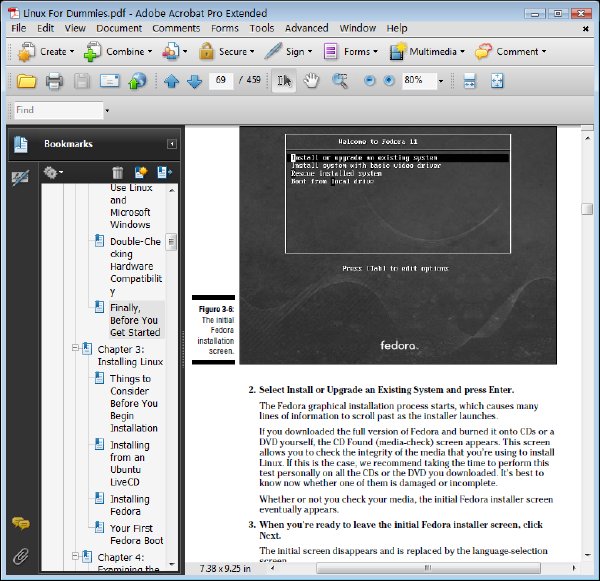The width and height of the screenshot is (600, 581).
Task: Click the document horizontal scrollbar thumb
Action: [x=428, y=568]
